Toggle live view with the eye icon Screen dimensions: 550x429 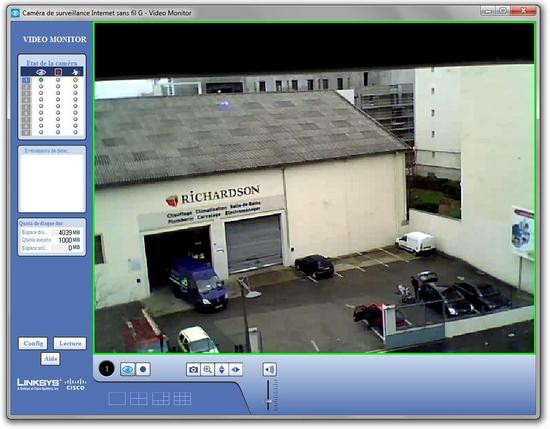coord(128,369)
